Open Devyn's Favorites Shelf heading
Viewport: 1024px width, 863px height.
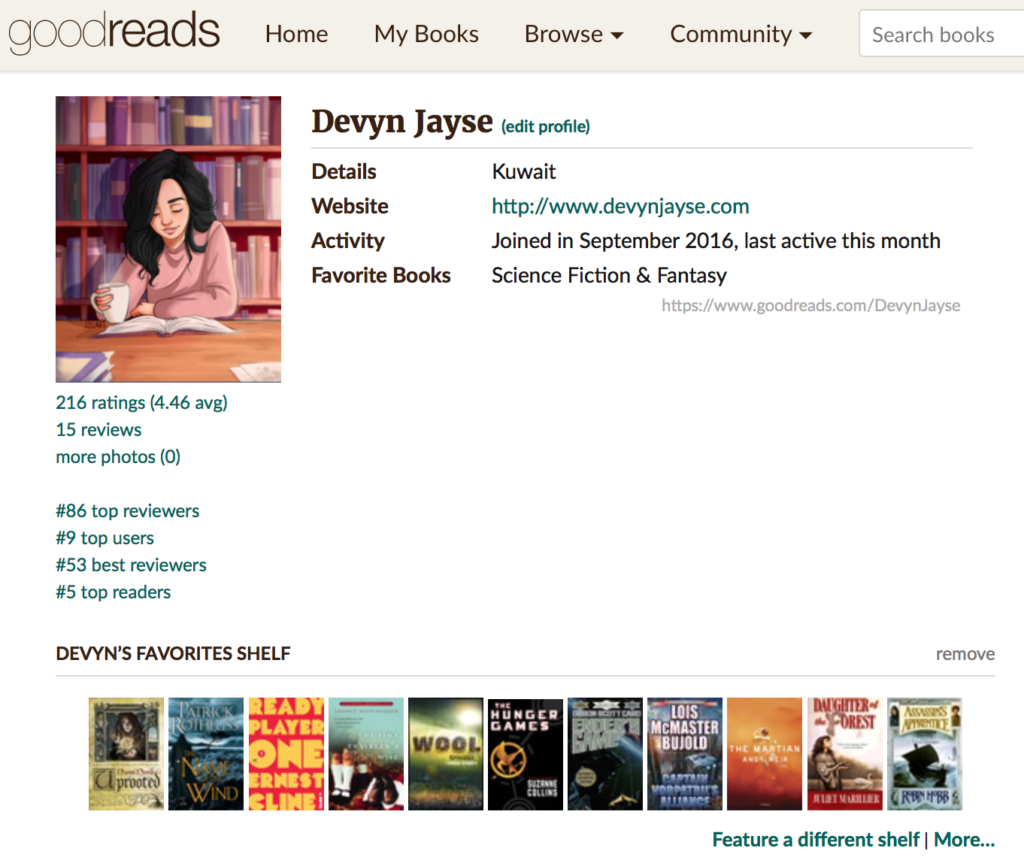pyautogui.click(x=173, y=653)
